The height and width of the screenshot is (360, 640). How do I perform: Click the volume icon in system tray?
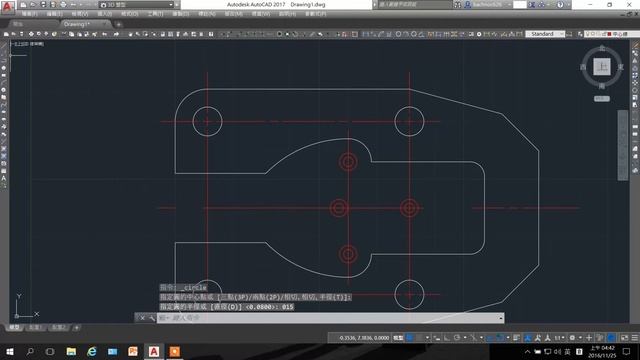pos(557,352)
